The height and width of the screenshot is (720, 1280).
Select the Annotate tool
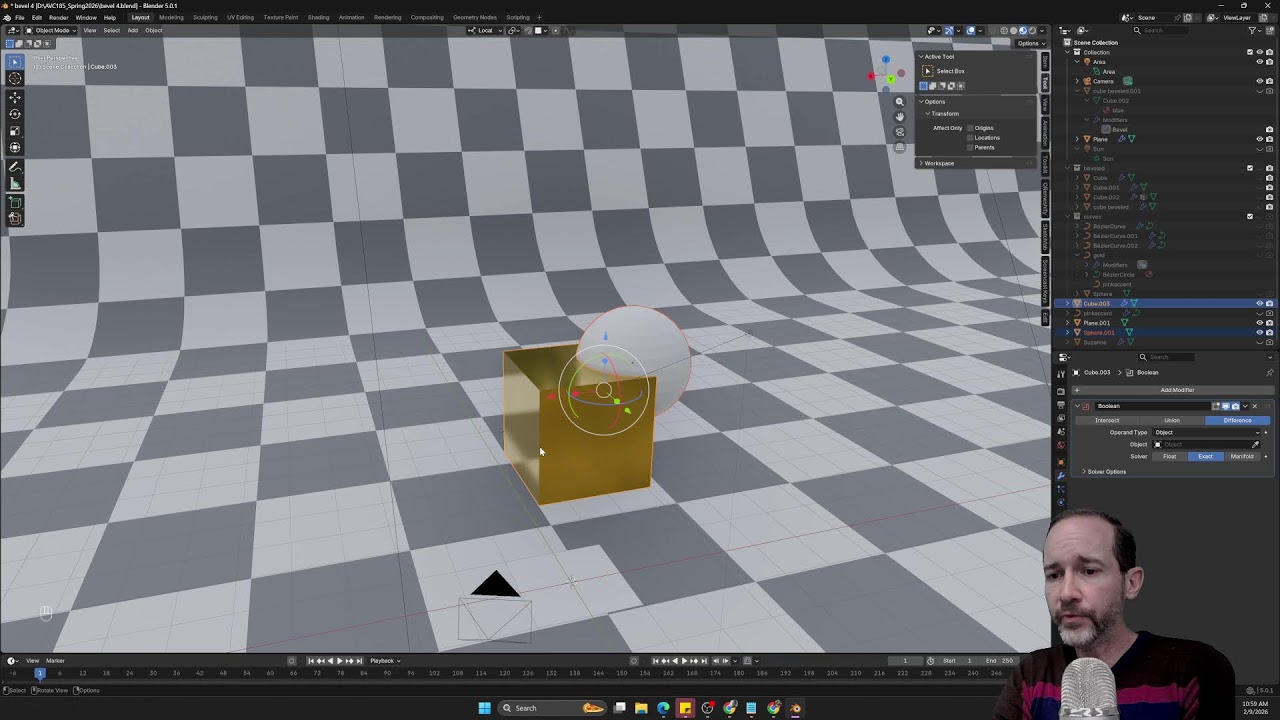(15, 167)
